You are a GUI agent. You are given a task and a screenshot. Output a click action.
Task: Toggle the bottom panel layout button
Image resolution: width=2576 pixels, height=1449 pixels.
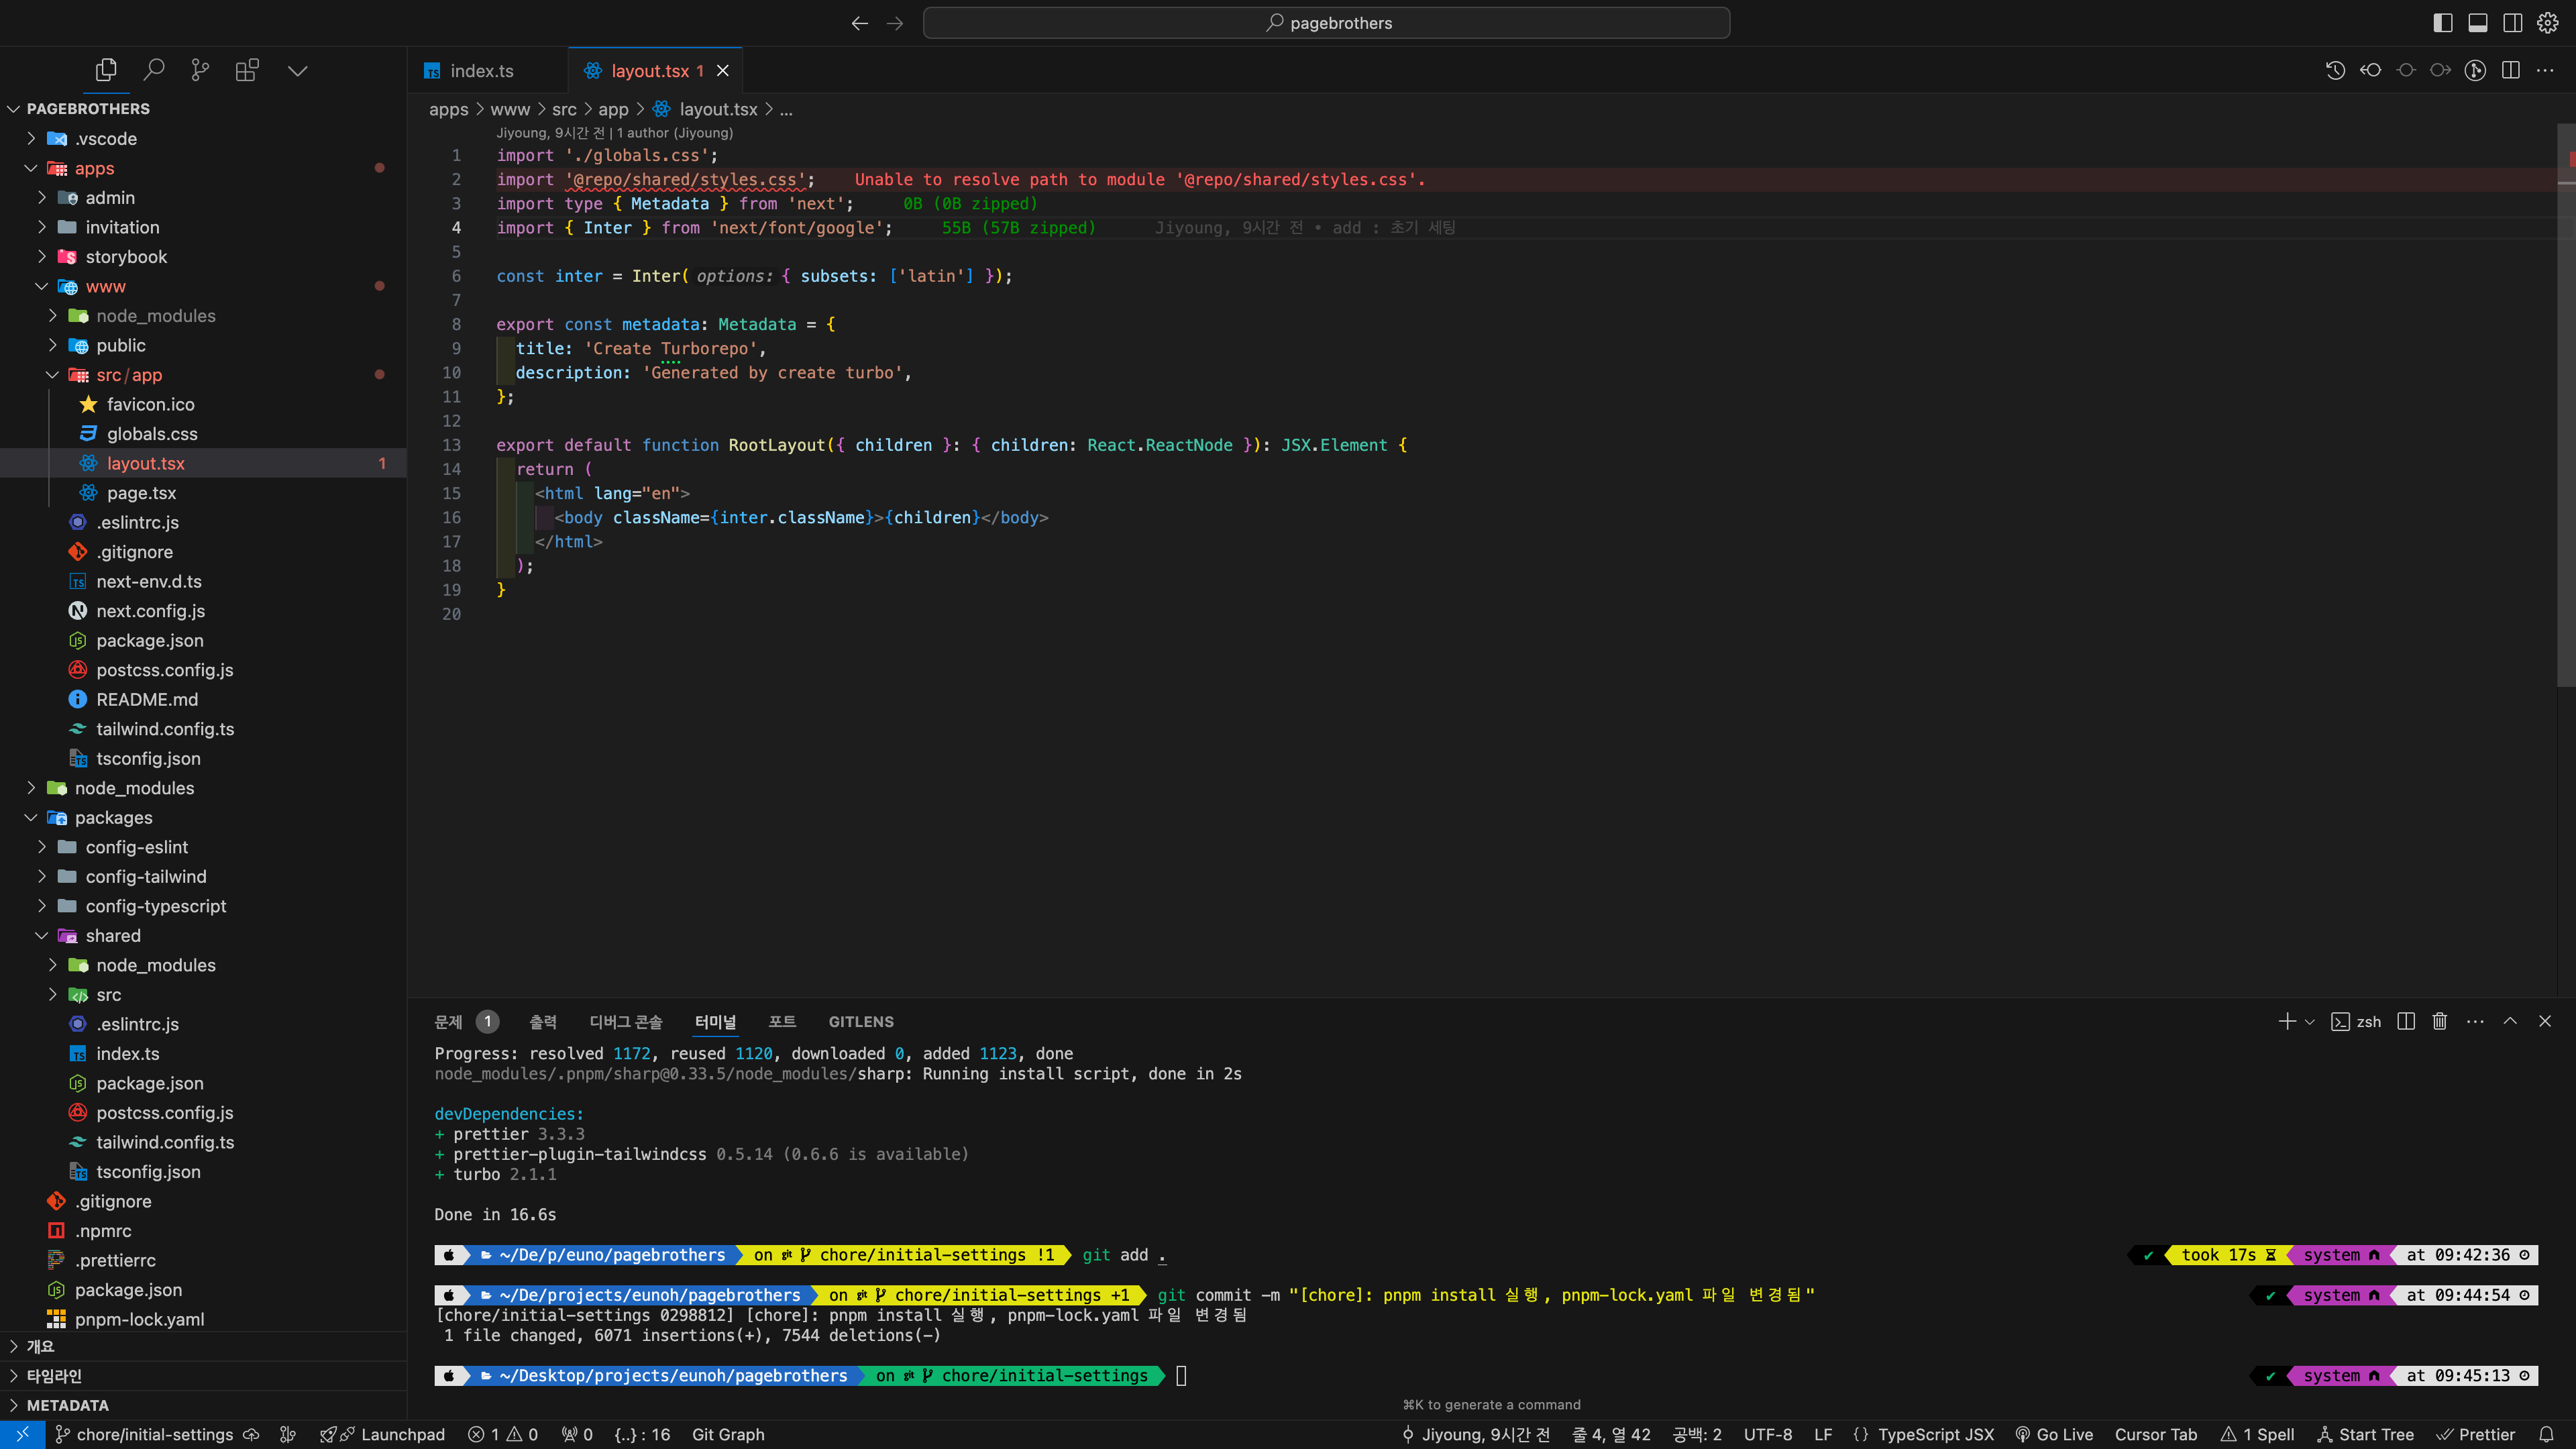[2477, 22]
